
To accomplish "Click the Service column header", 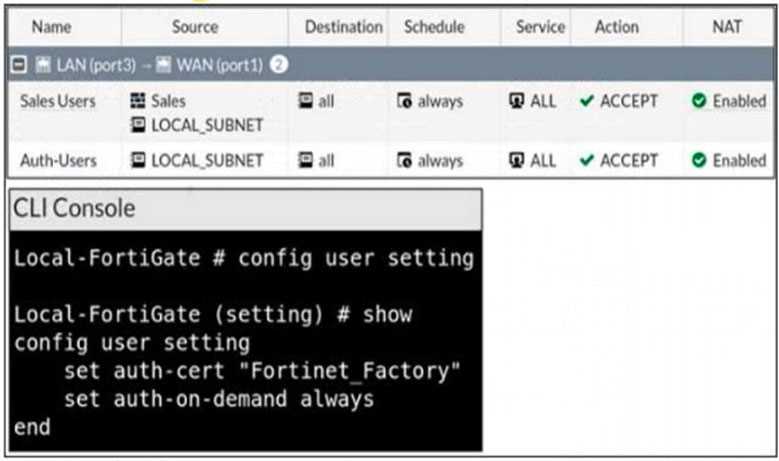I will click(x=540, y=27).
